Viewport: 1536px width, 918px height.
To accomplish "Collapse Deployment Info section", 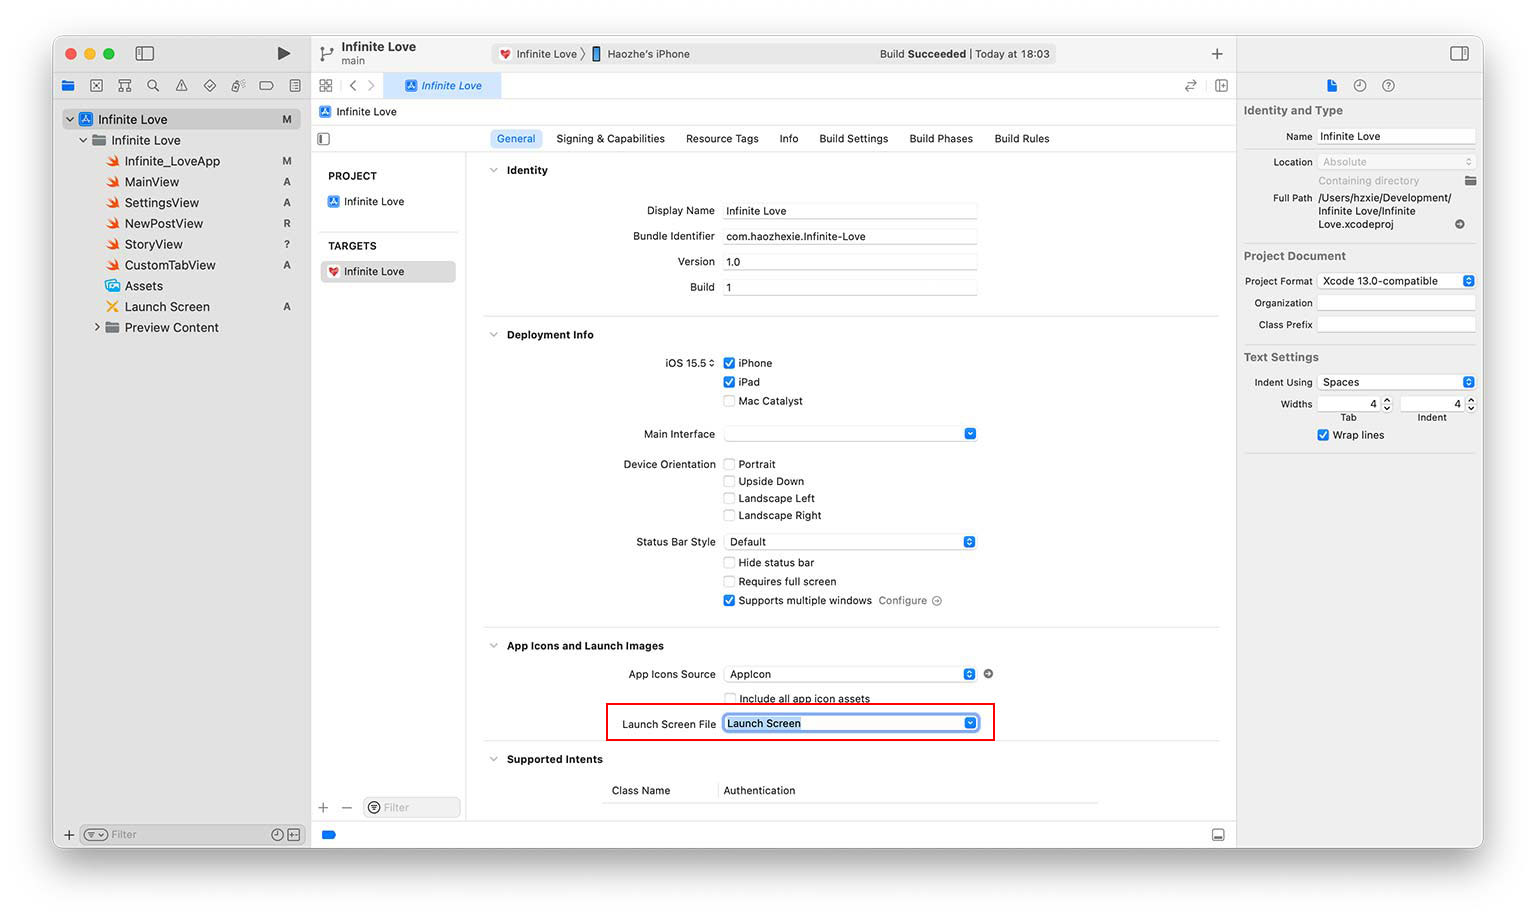I will 493,335.
